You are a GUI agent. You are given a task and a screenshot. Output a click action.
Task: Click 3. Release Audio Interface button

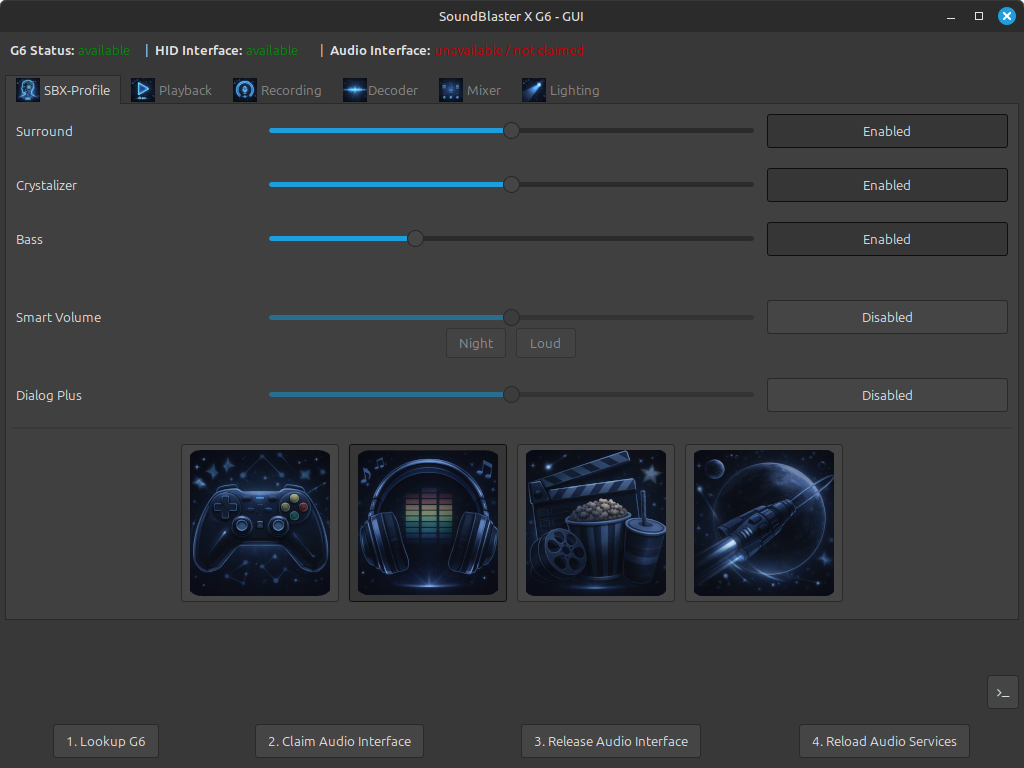pos(611,741)
